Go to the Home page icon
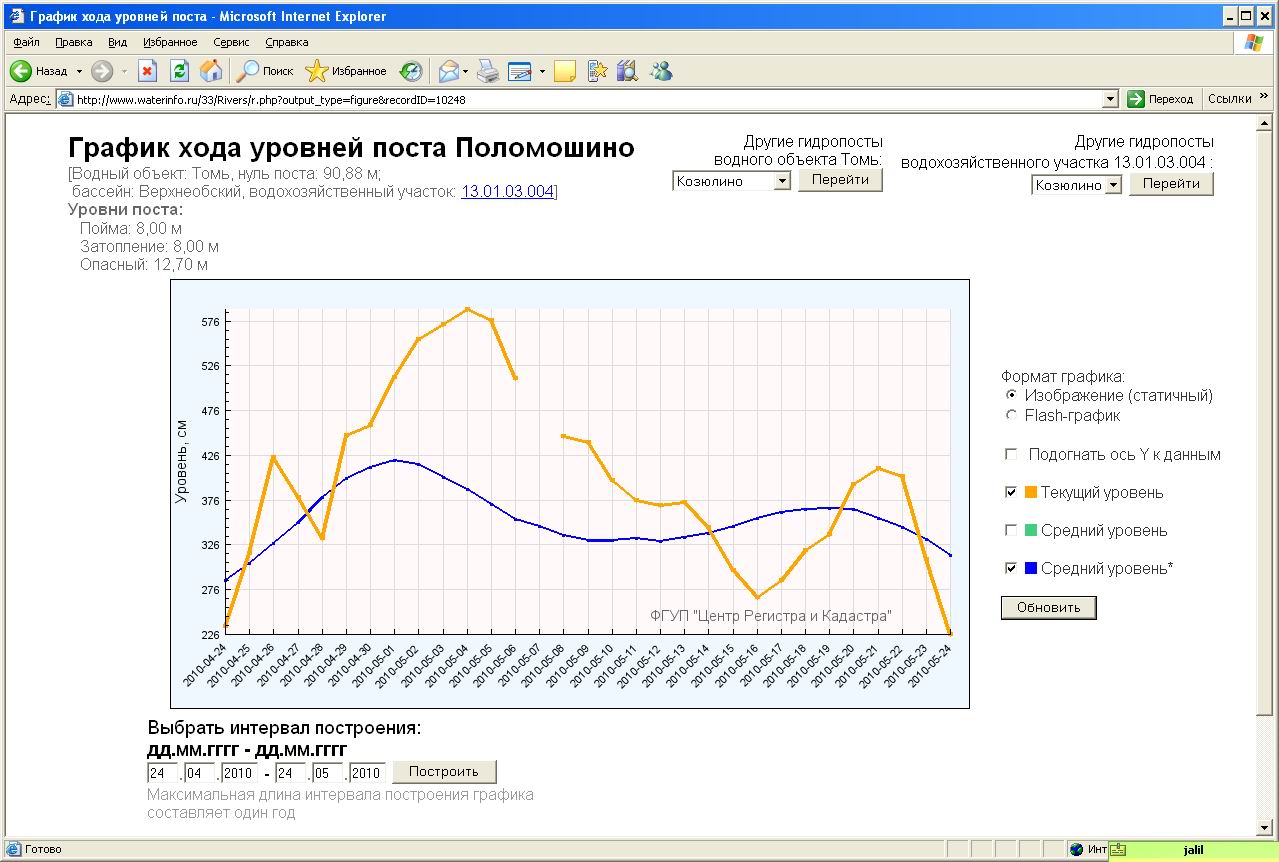 (x=211, y=71)
